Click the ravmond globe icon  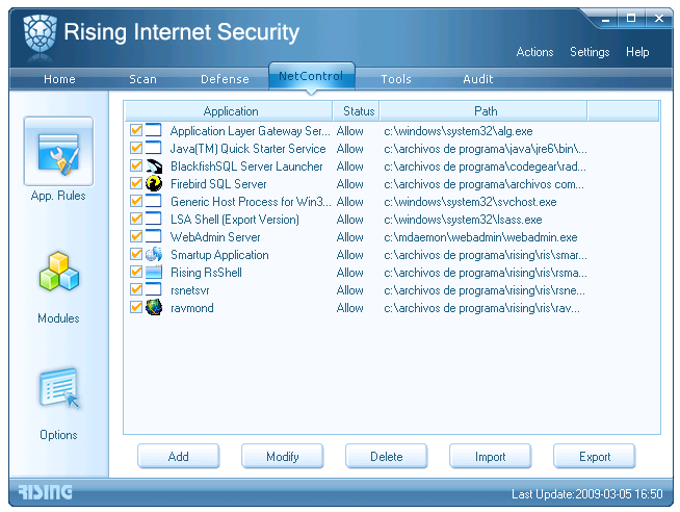(x=154, y=307)
